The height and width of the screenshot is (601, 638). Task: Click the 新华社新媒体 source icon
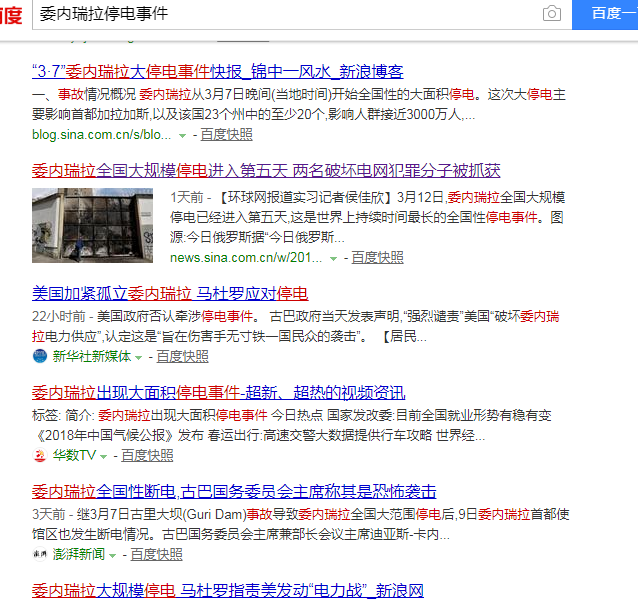tap(40, 356)
